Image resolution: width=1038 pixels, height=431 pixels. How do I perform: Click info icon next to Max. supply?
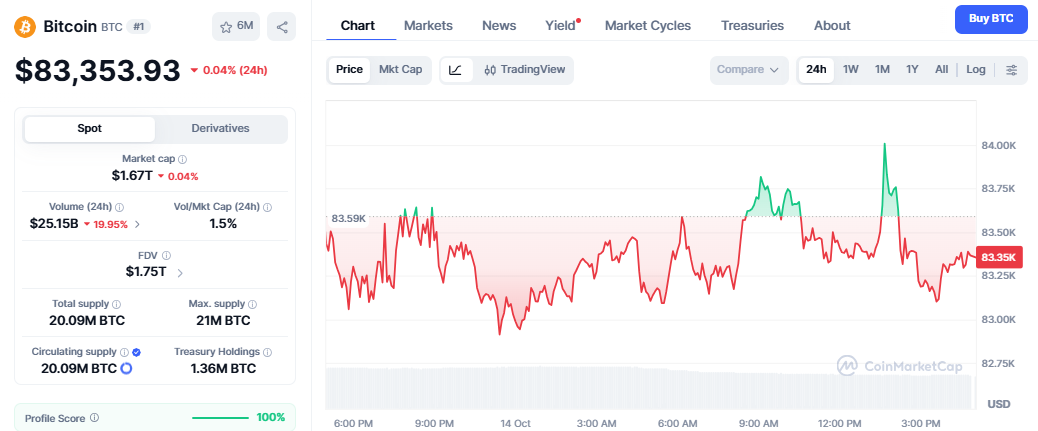pyautogui.click(x=252, y=304)
